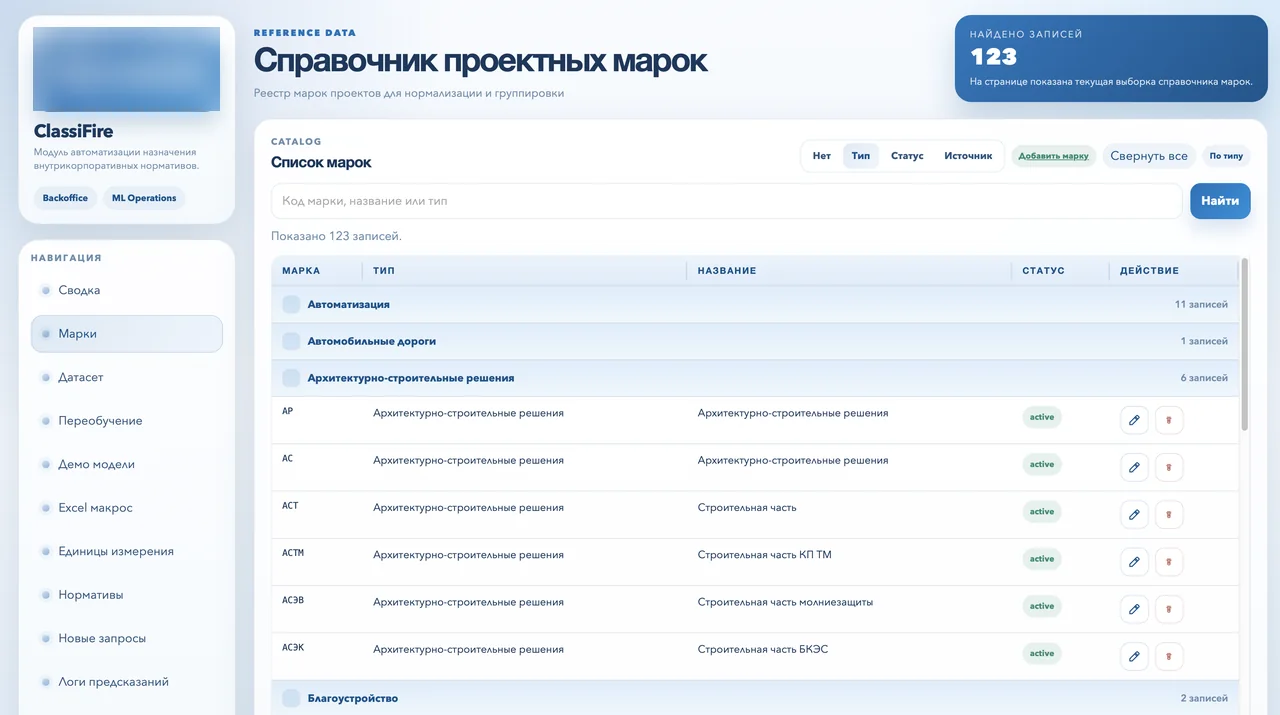Click the Показано 123 записей text
This screenshot has height=715, width=1280.
336,236
